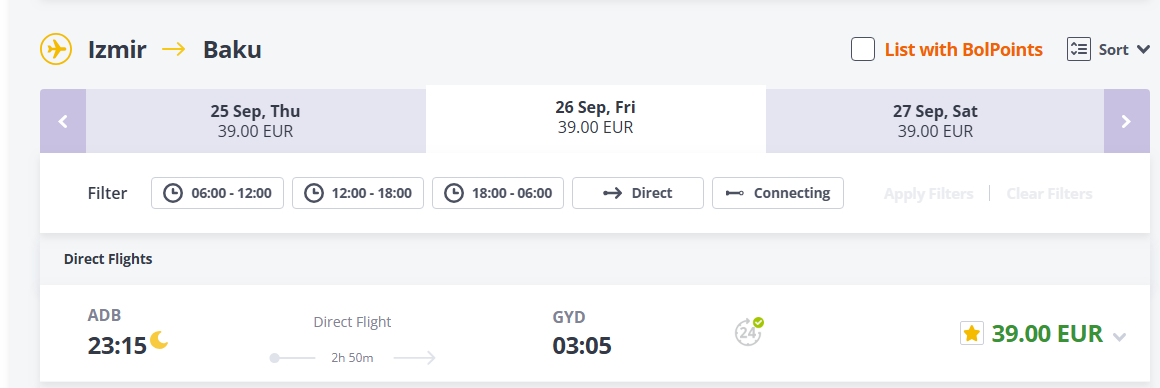The width and height of the screenshot is (1160, 388).
Task: Filter by Connecting flights
Action: tap(778, 193)
